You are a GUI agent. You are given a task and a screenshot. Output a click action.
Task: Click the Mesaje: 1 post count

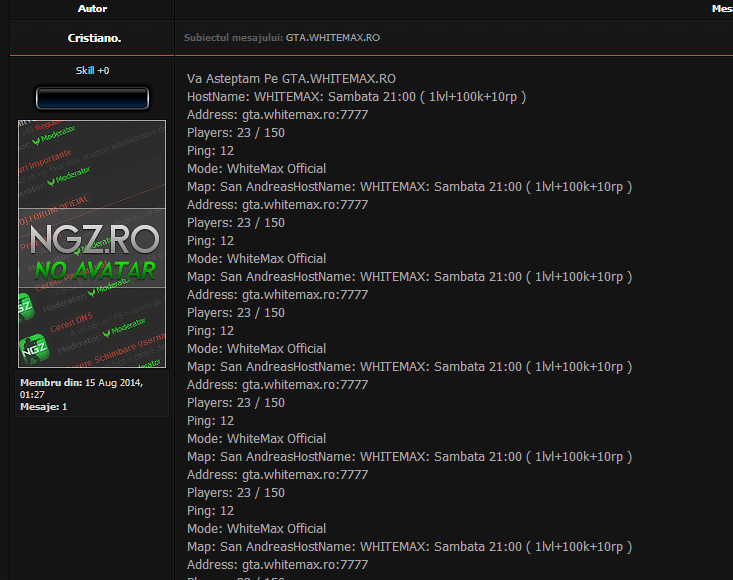click(44, 407)
